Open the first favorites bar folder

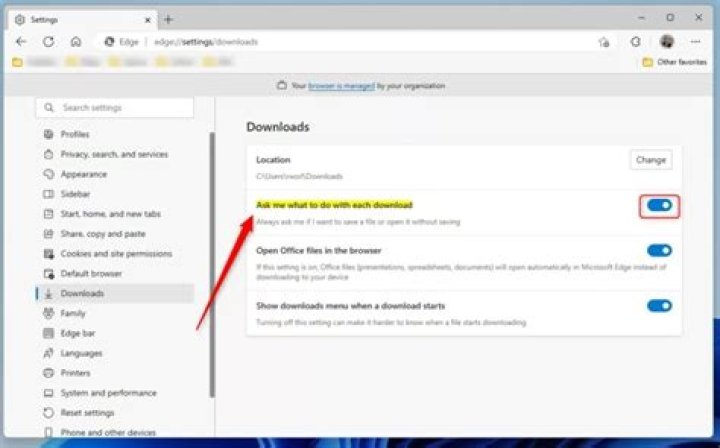click(34, 62)
